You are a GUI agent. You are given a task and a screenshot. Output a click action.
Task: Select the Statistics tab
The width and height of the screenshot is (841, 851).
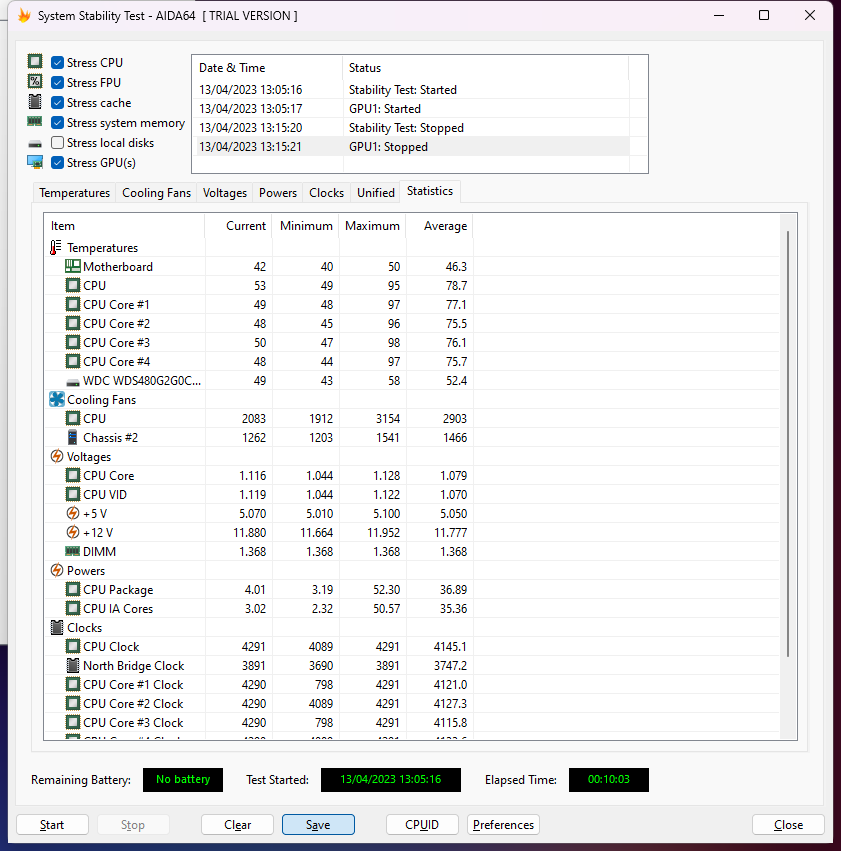(x=430, y=191)
